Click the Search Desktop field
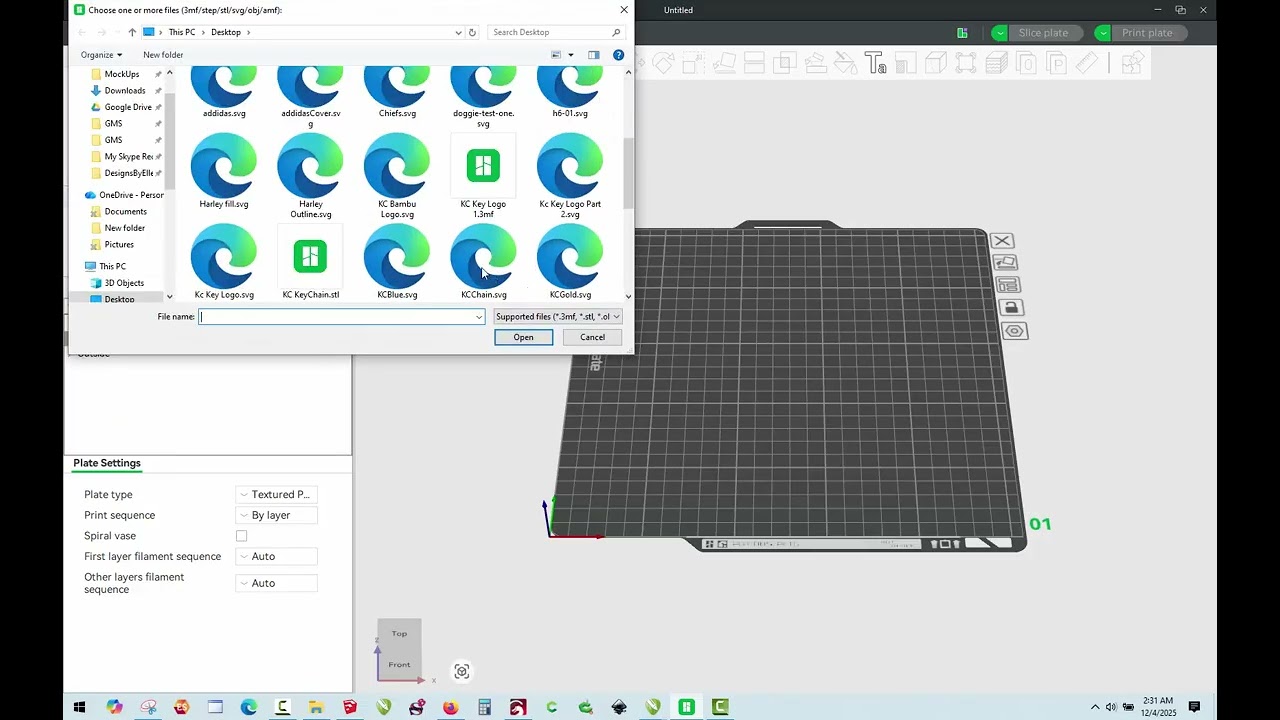Screen dimensions: 1280x720 click(x=556, y=32)
